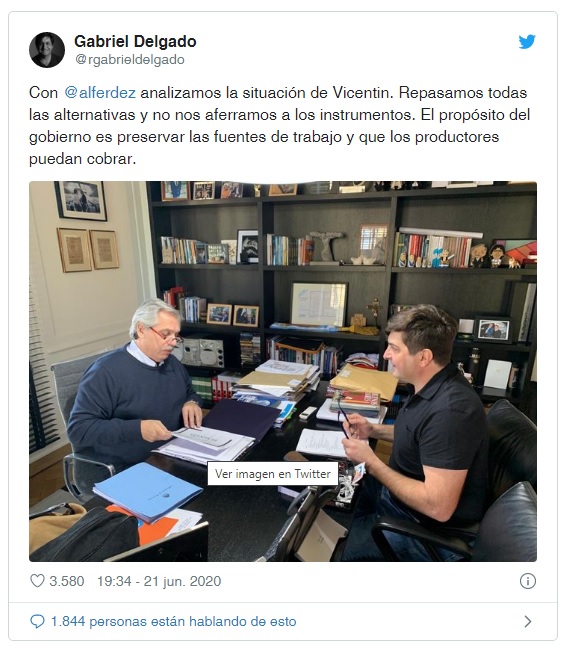Image resolution: width=565 pixels, height=648 pixels.
Task: Open the 1.844 personas están hablando link
Action: click(173, 621)
